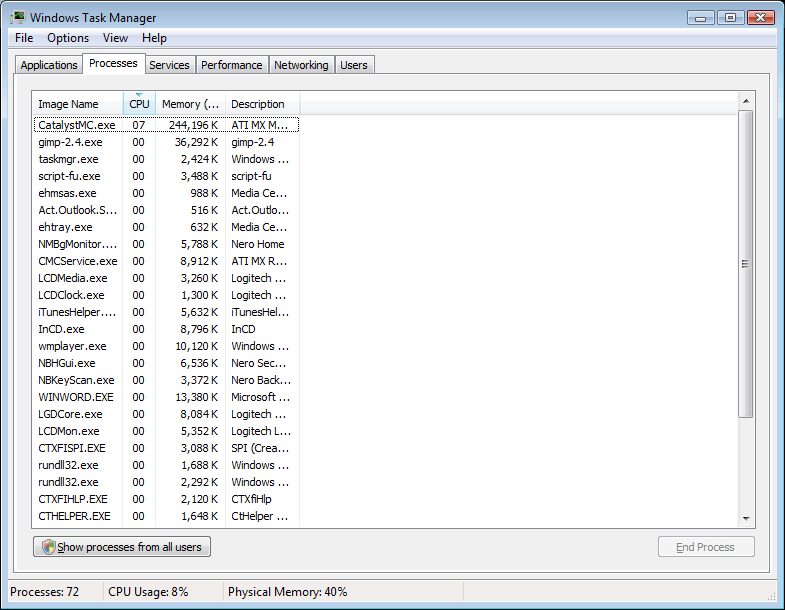The image size is (785, 610).
Task: Select the iTunesHelper process row
Action: point(166,313)
